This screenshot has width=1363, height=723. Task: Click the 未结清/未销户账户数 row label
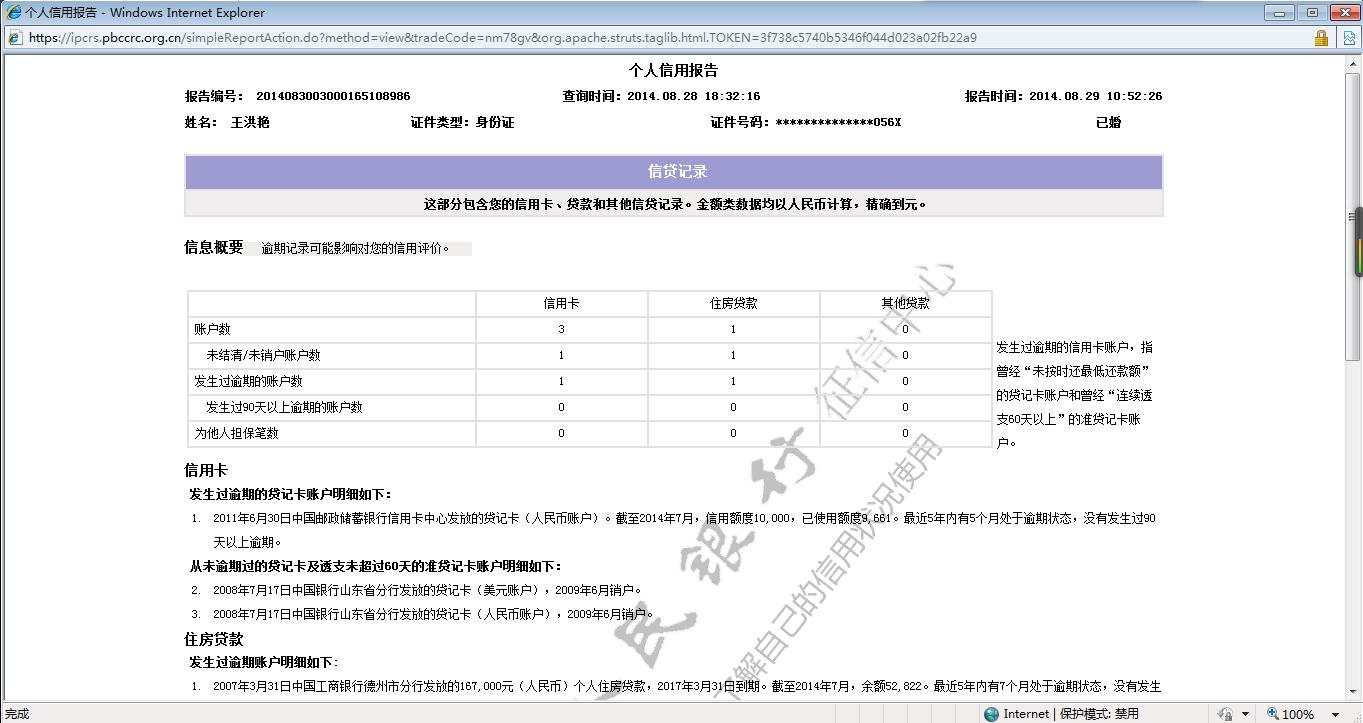(263, 356)
